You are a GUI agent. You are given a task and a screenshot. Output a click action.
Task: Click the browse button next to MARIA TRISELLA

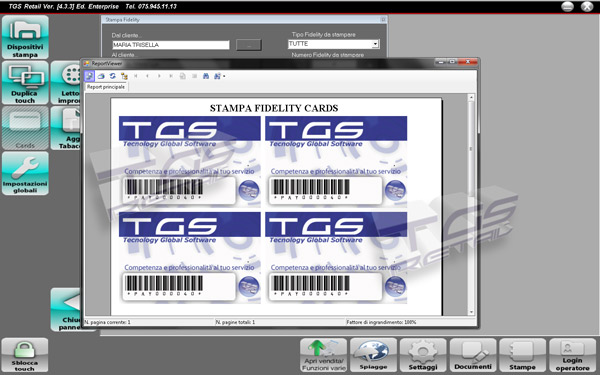(249, 45)
